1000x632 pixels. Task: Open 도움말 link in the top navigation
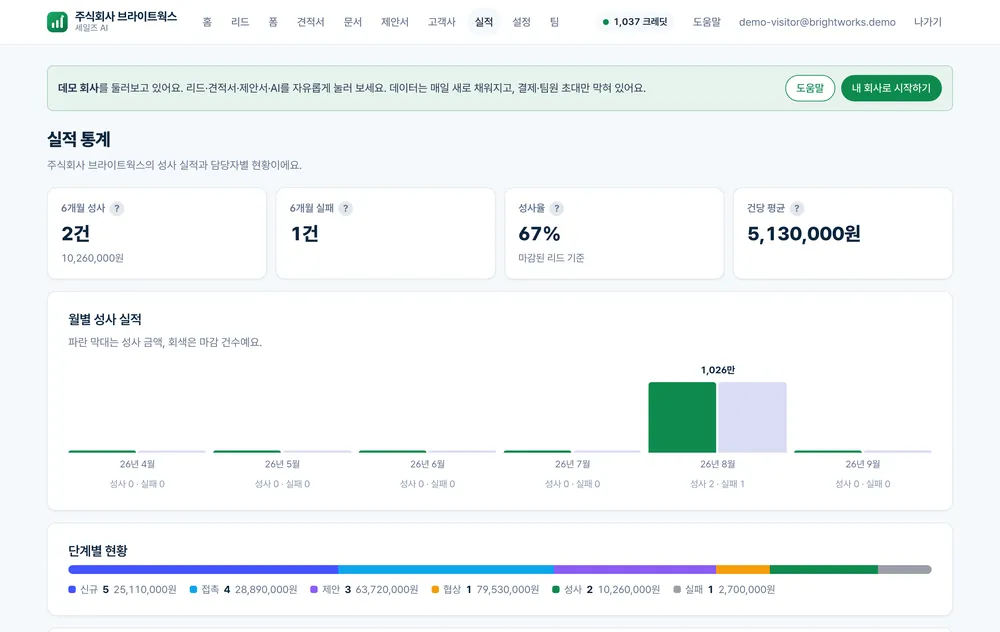click(x=707, y=22)
